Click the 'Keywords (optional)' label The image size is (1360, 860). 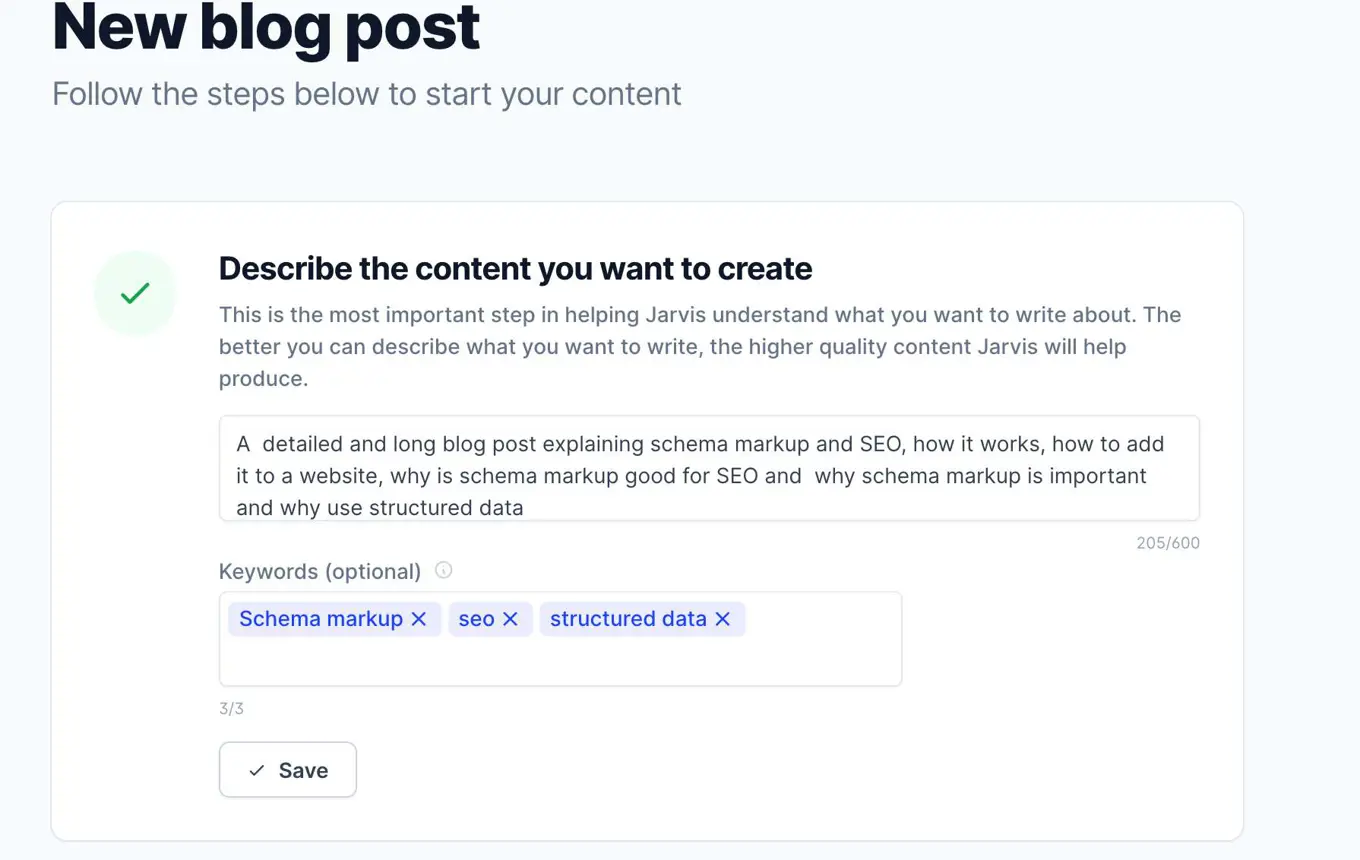click(x=320, y=571)
